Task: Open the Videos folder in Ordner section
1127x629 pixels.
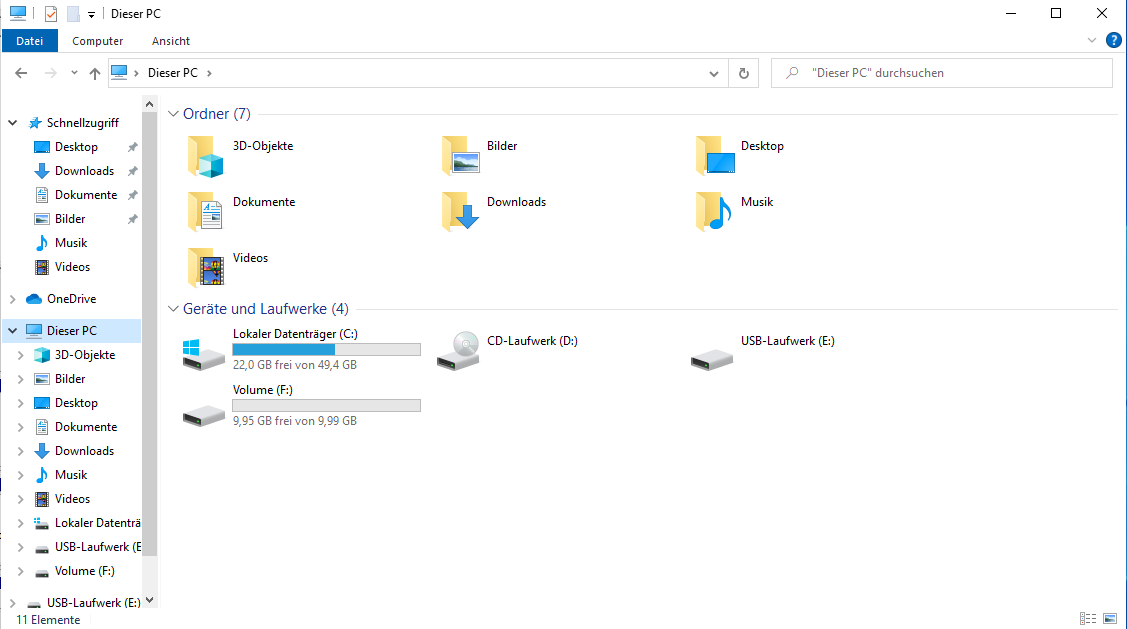Action: pos(205,268)
